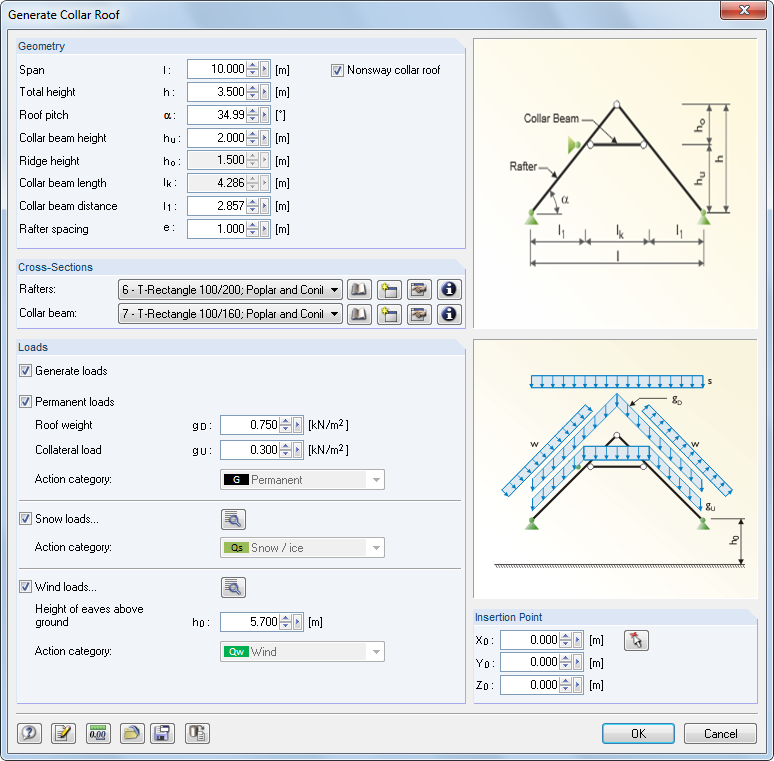
Task: Open the X0 insertion value picker arrow
Action: (x=578, y=640)
